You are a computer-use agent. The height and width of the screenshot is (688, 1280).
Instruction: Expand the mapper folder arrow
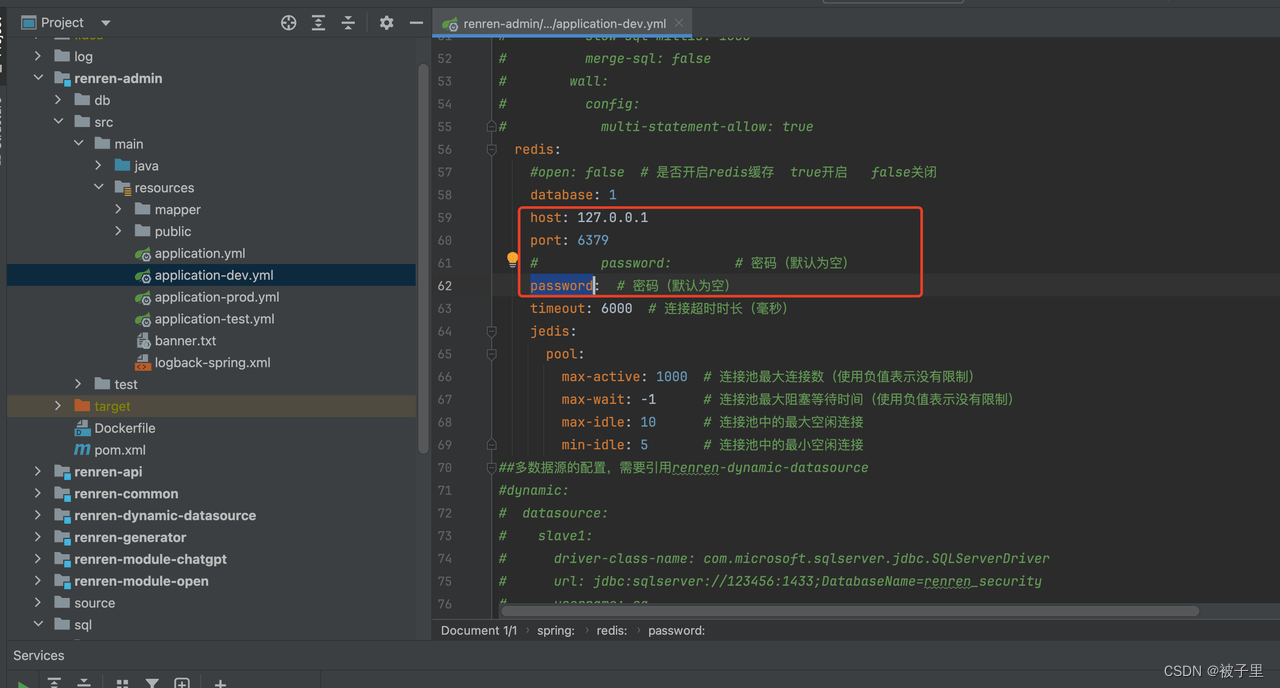click(x=118, y=210)
